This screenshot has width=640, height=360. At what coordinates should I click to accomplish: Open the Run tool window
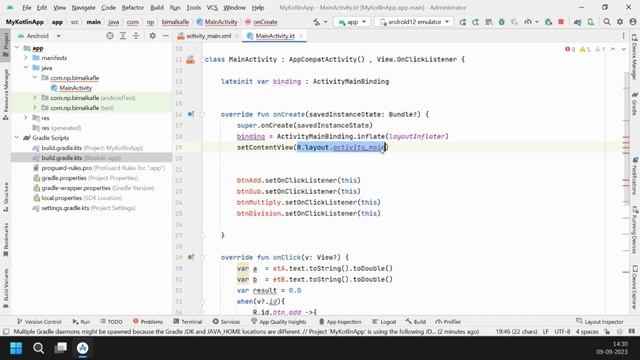[x=81, y=322]
